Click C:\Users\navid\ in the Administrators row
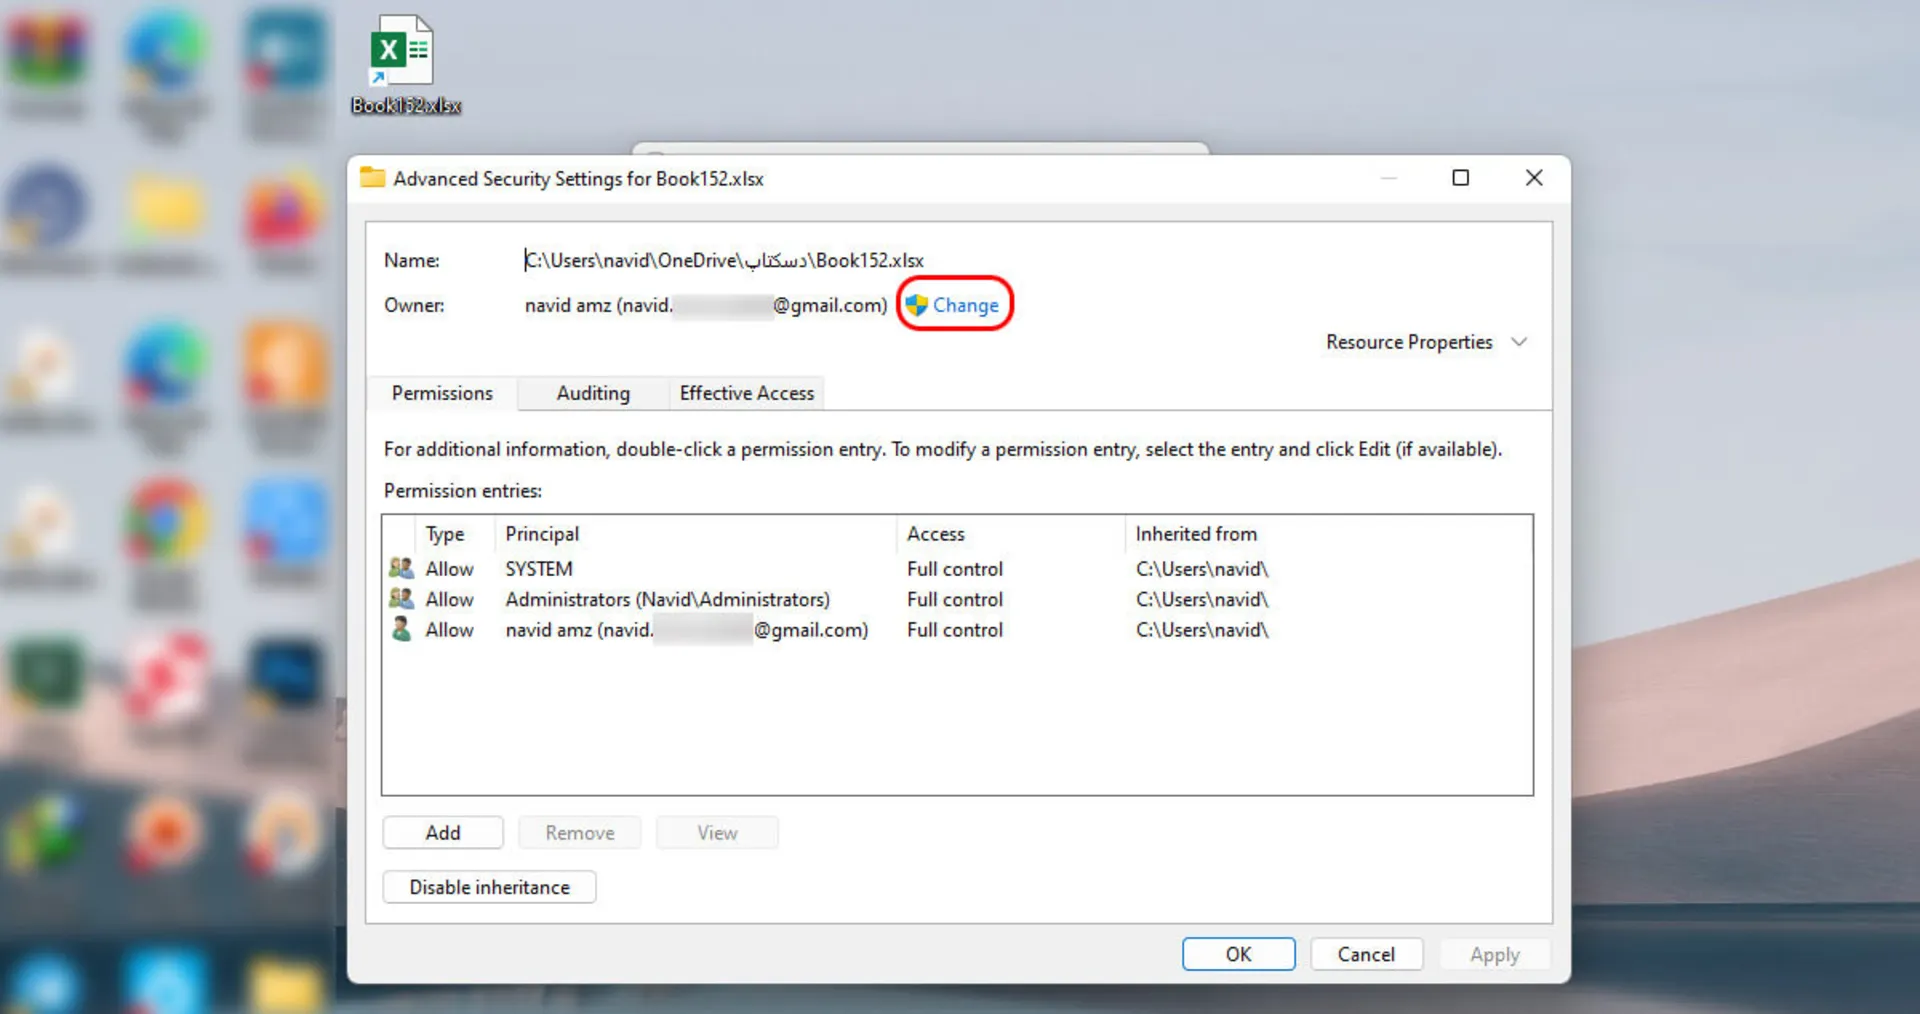This screenshot has height=1014, width=1920. point(1202,600)
